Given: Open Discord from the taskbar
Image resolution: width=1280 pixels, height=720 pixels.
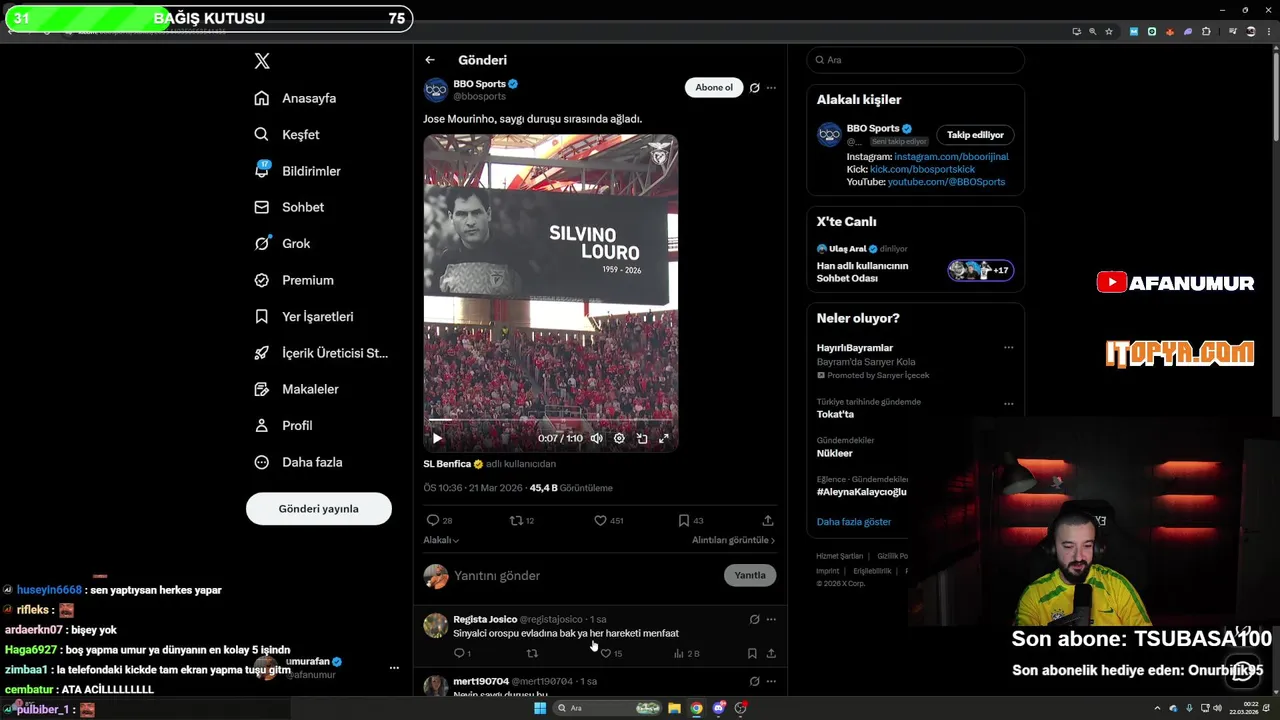Looking at the screenshot, I should [718, 708].
